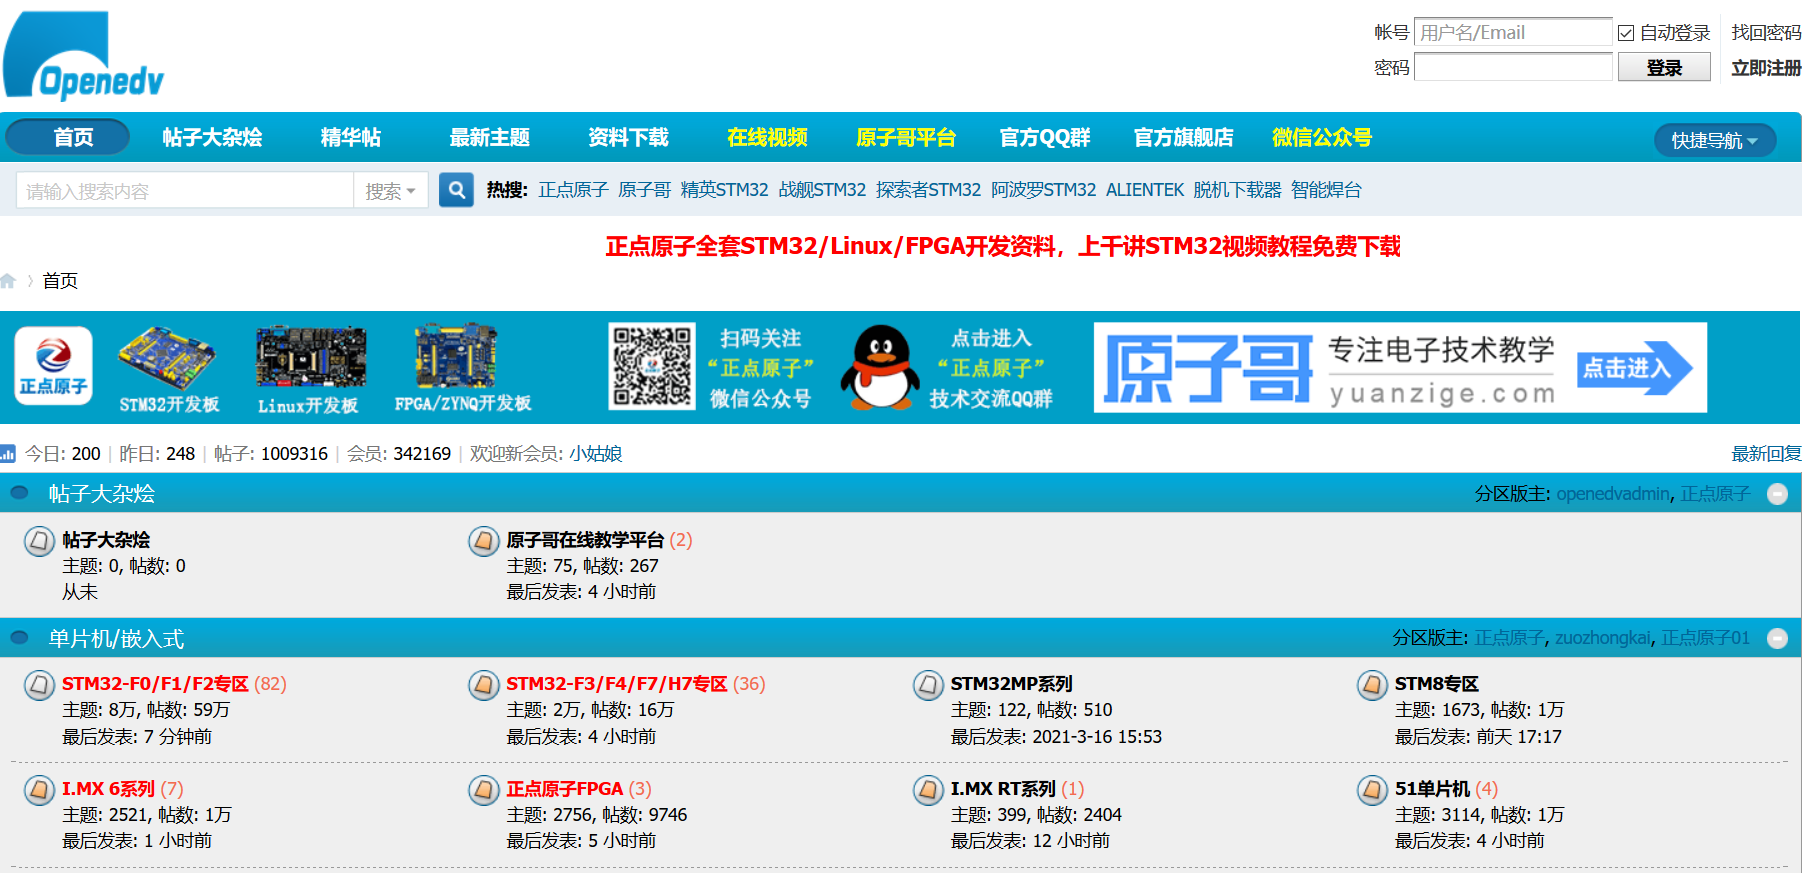Open the 原子哥平台 nav item
The height and width of the screenshot is (873, 1815).
(906, 137)
